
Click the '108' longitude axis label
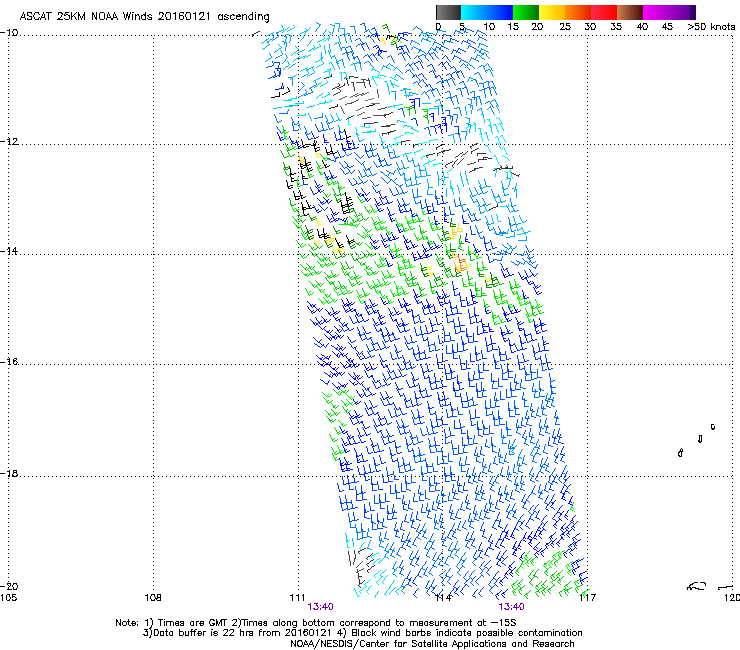coord(153,598)
